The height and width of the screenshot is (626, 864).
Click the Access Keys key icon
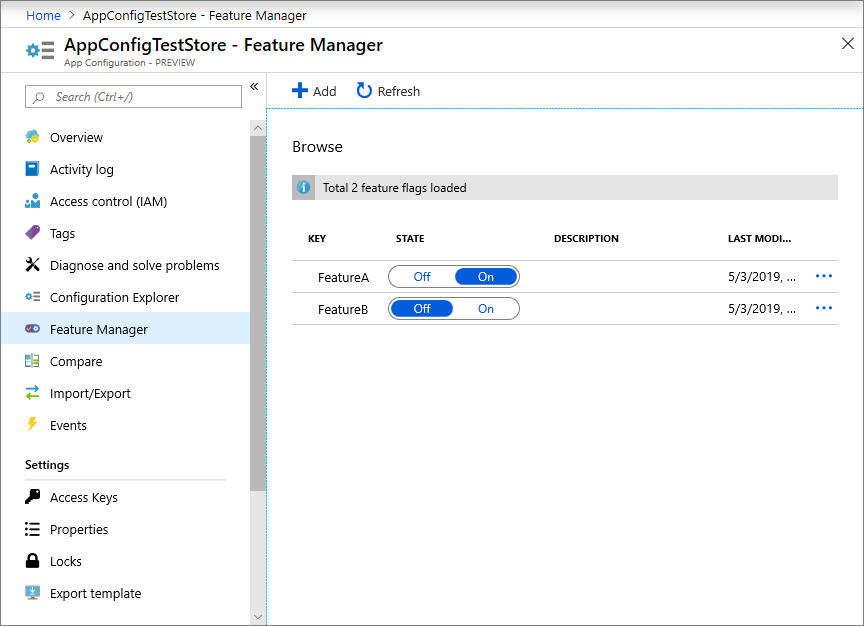coord(32,497)
